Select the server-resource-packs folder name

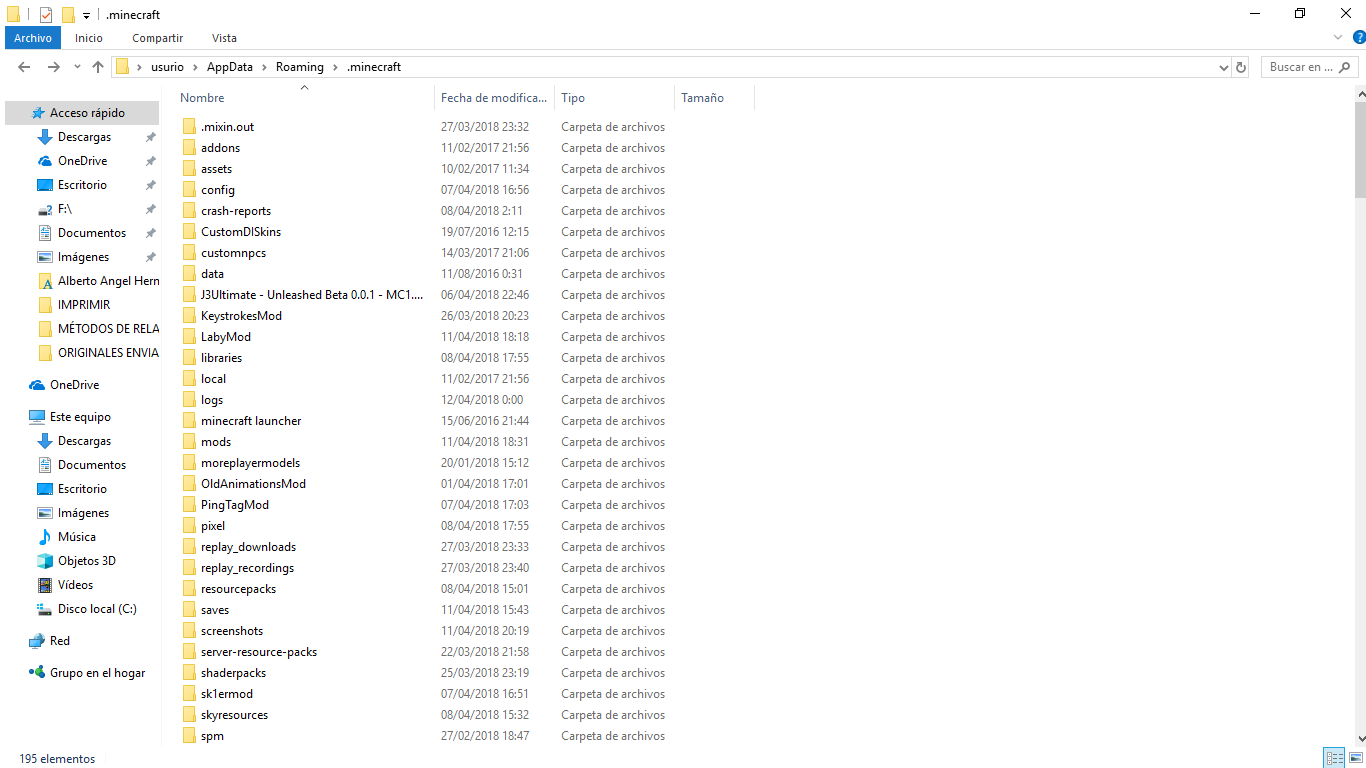pyautogui.click(x=259, y=652)
